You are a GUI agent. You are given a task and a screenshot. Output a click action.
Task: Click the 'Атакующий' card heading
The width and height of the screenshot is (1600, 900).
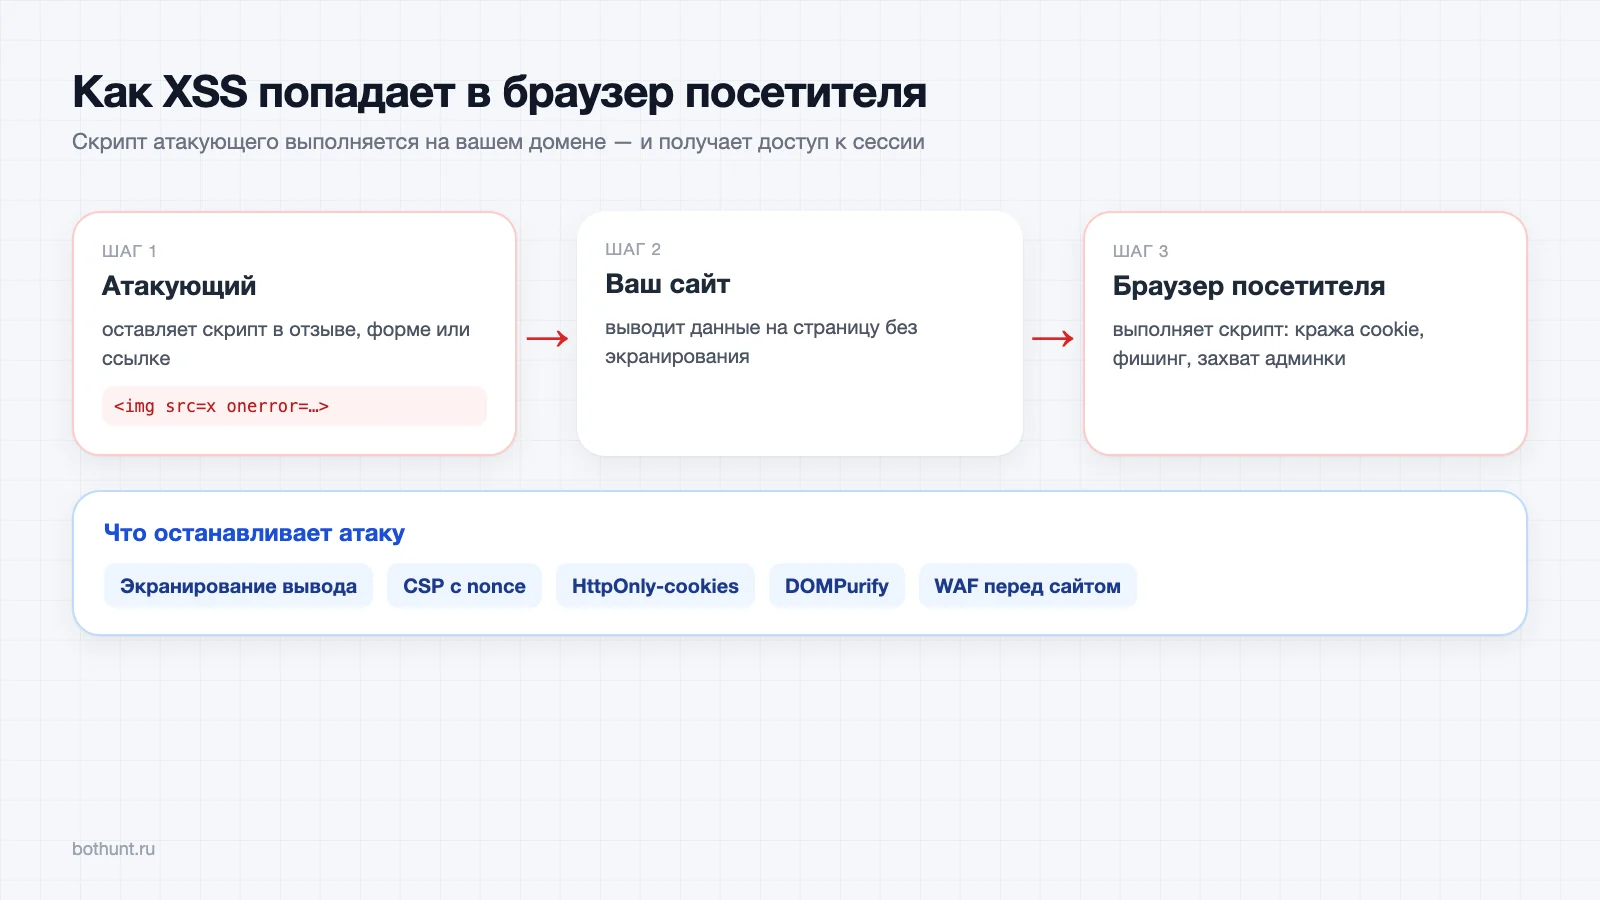(179, 286)
